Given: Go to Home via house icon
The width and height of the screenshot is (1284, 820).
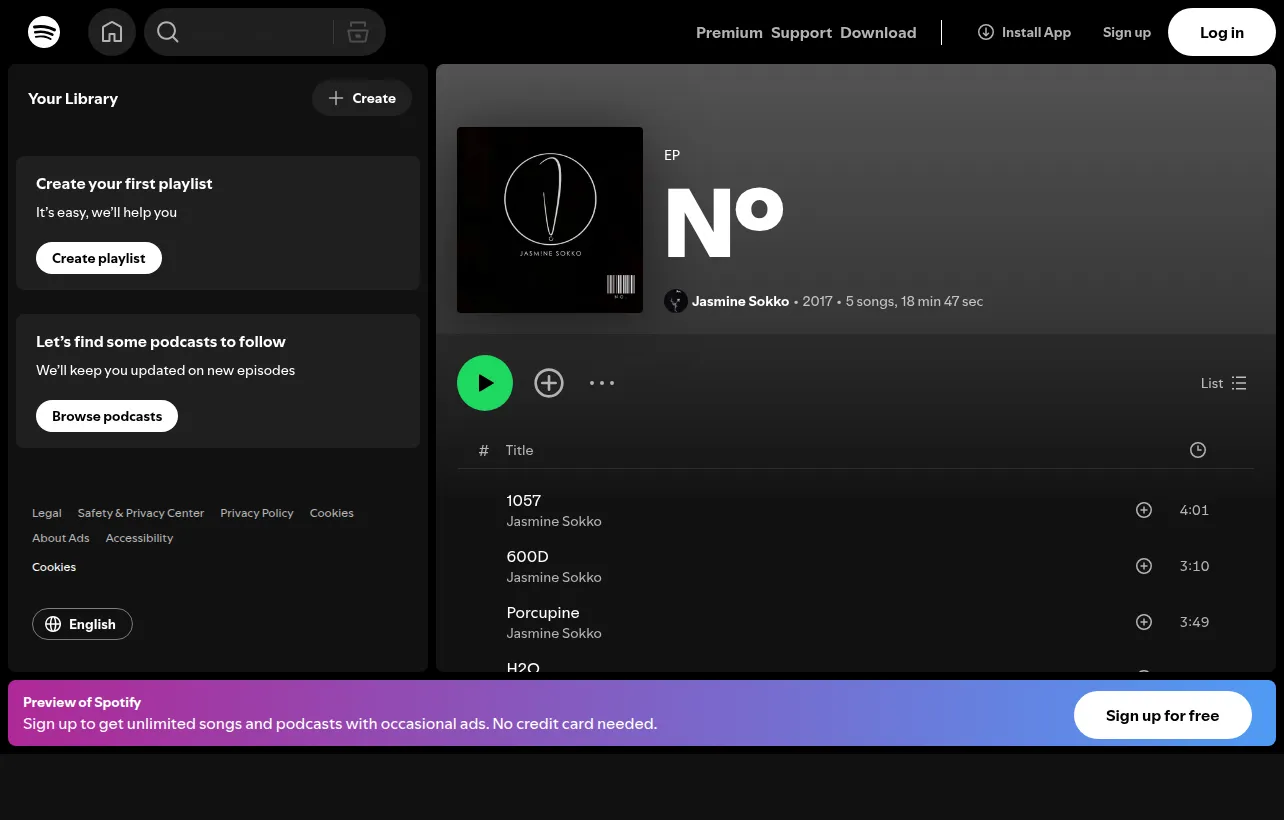Looking at the screenshot, I should 112,32.
